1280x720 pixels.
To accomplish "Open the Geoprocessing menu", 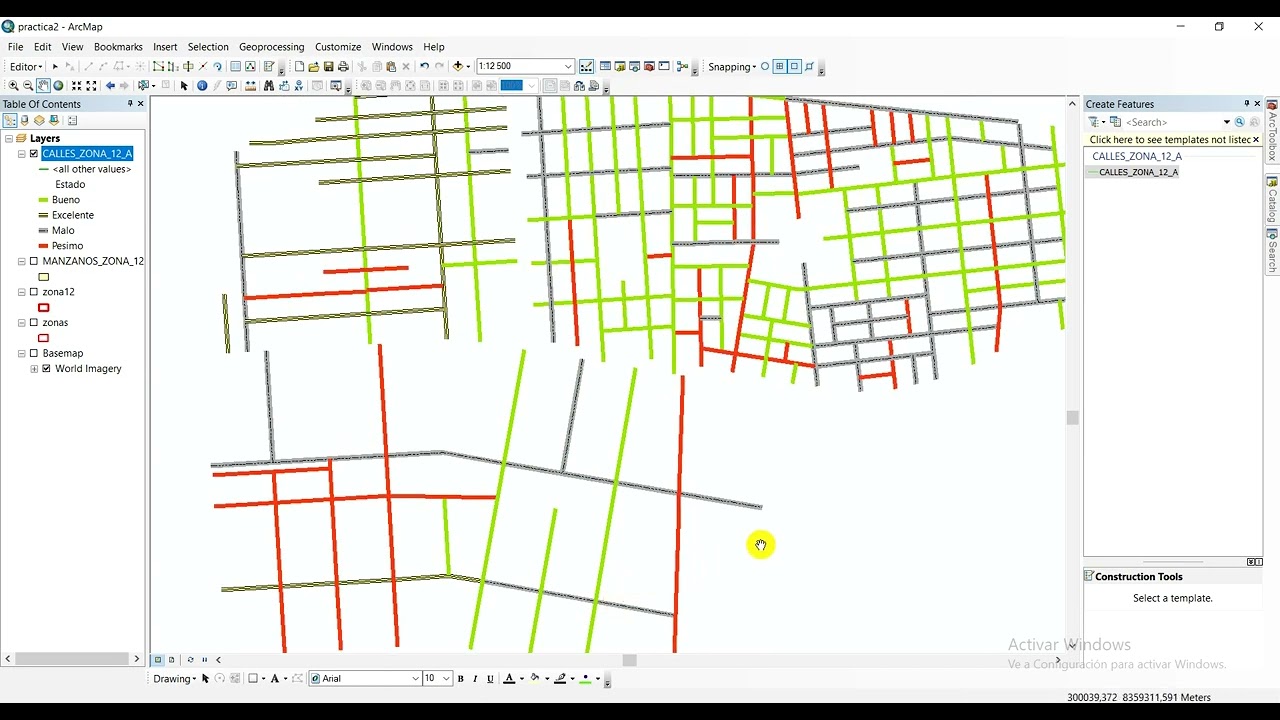I will [x=271, y=47].
